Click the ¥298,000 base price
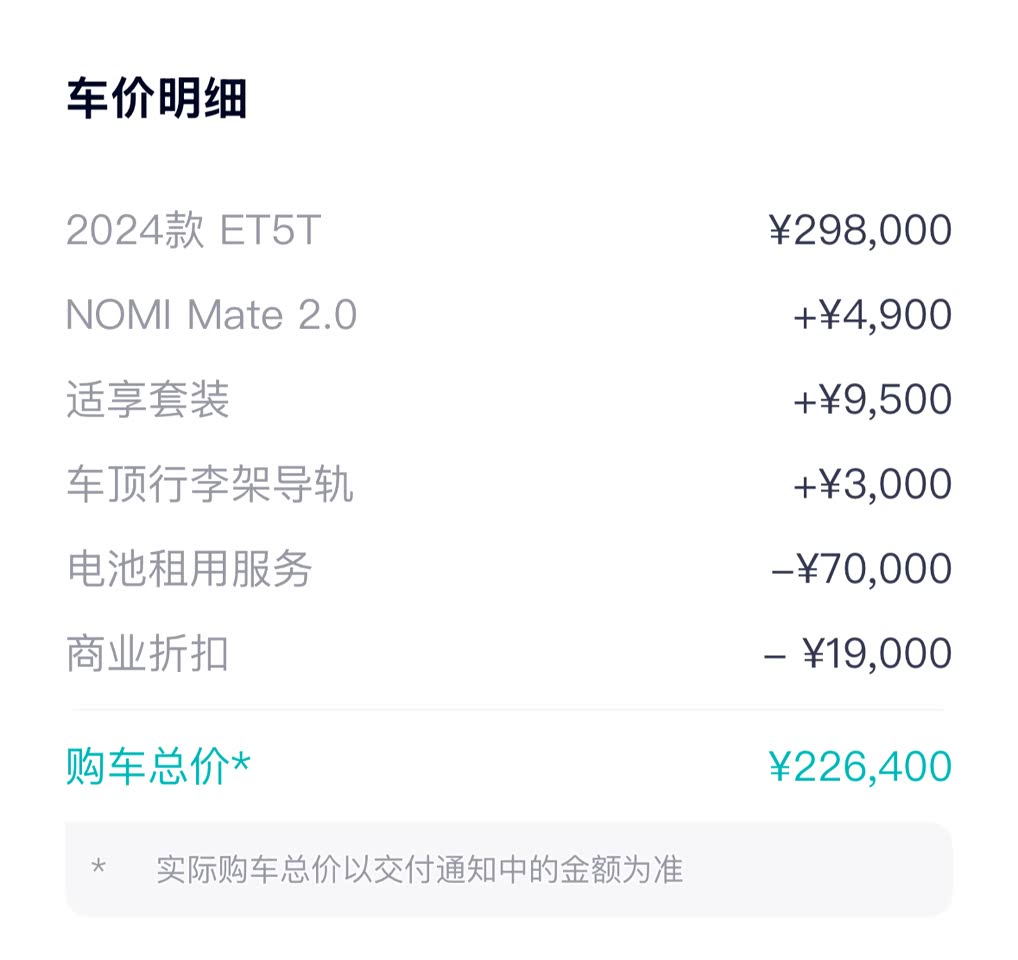The image size is (1018, 960). coord(860,231)
